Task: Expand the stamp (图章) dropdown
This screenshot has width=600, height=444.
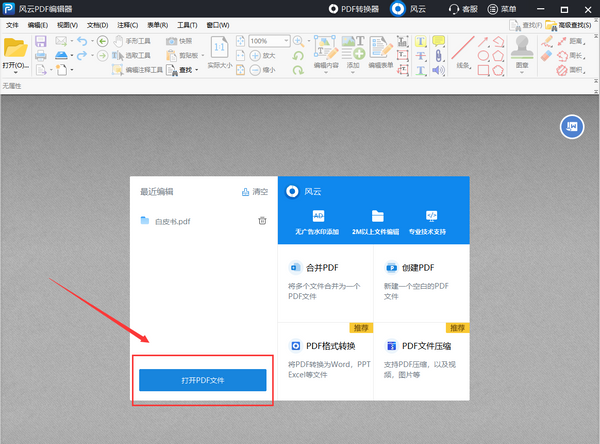Action: [x=522, y=72]
